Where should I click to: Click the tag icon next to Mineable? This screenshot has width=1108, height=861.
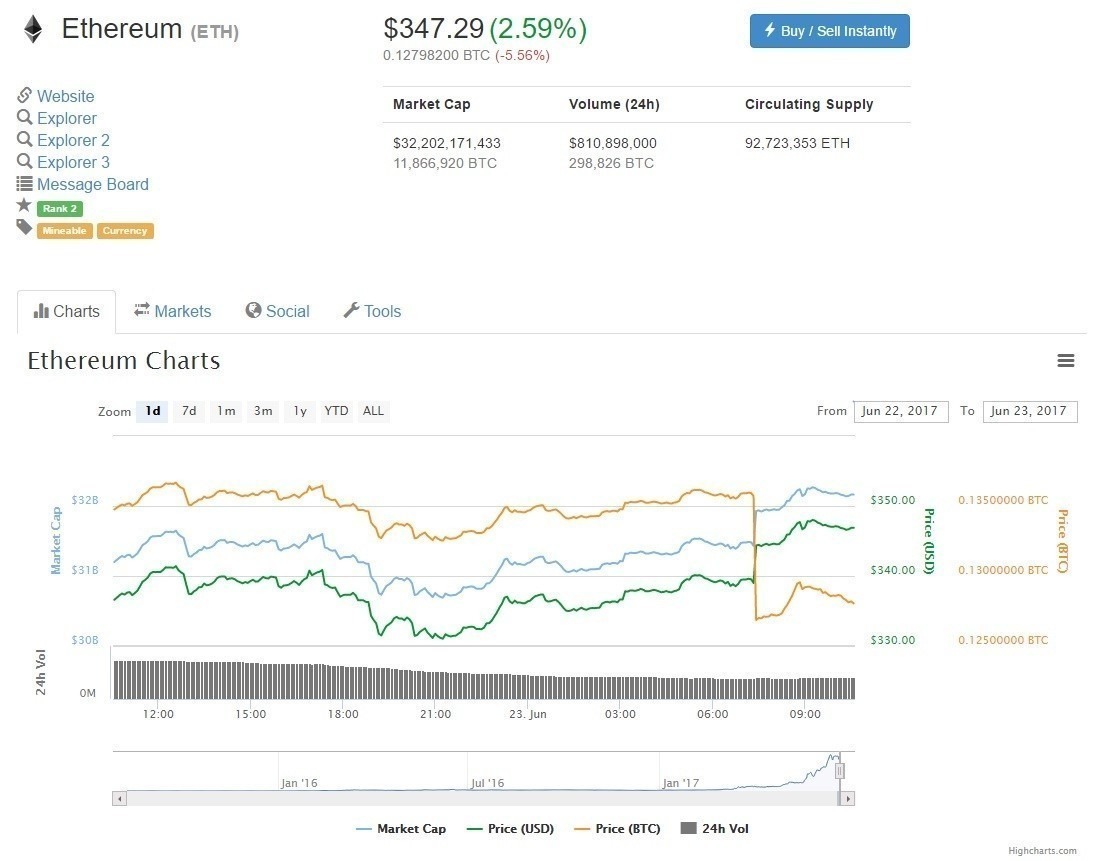pos(24,228)
